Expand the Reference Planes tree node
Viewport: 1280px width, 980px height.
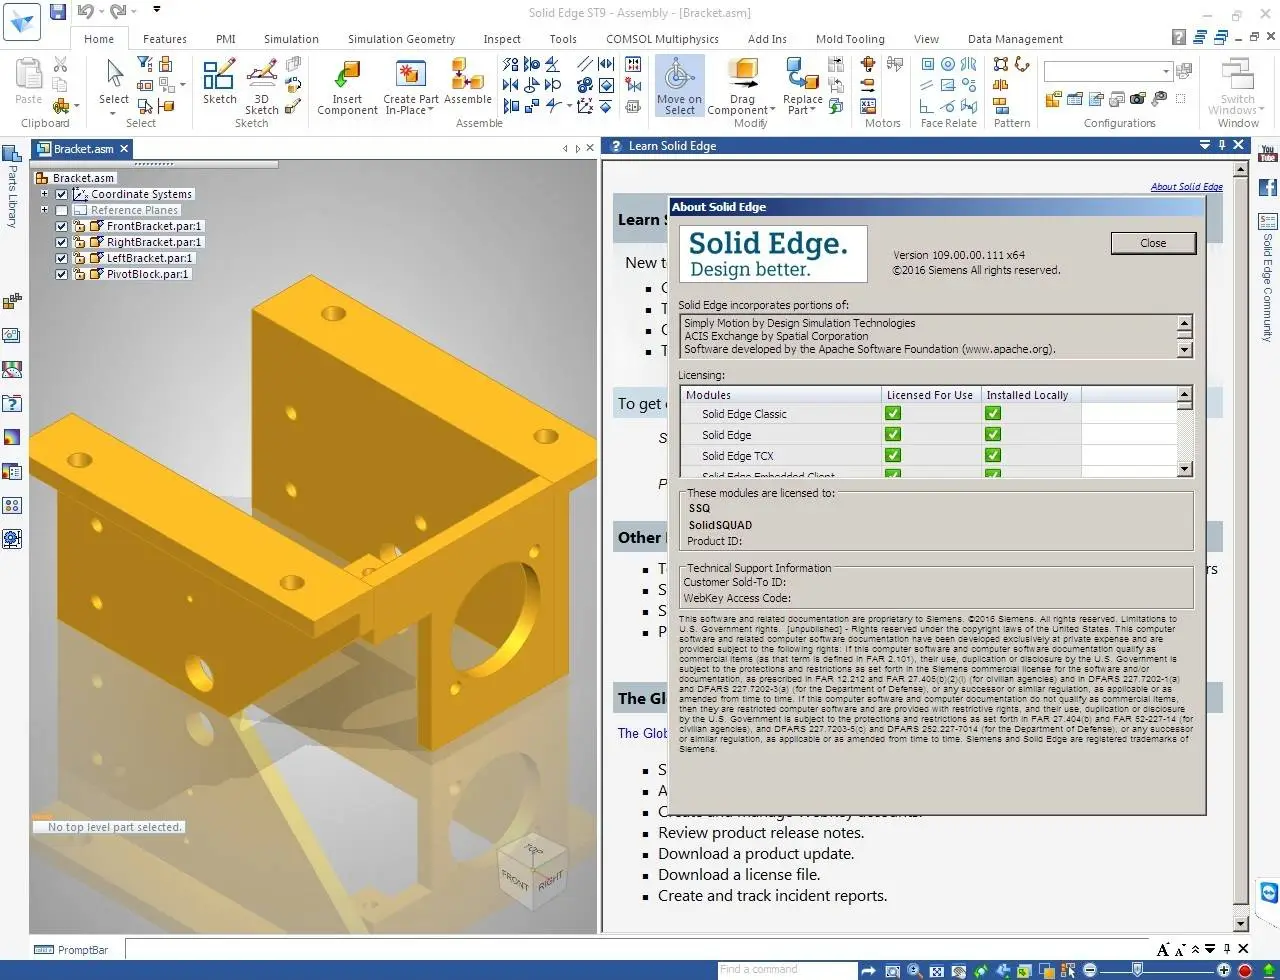tap(44, 210)
